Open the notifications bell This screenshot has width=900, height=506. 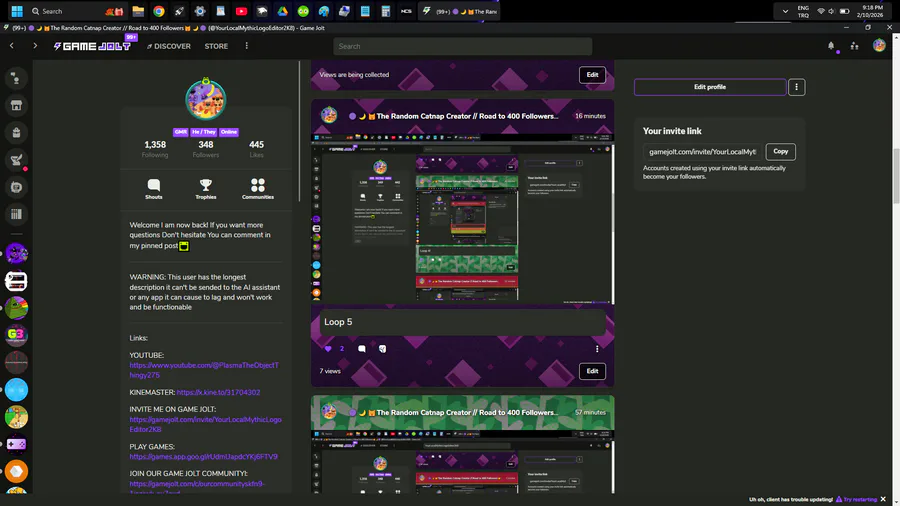click(831, 46)
